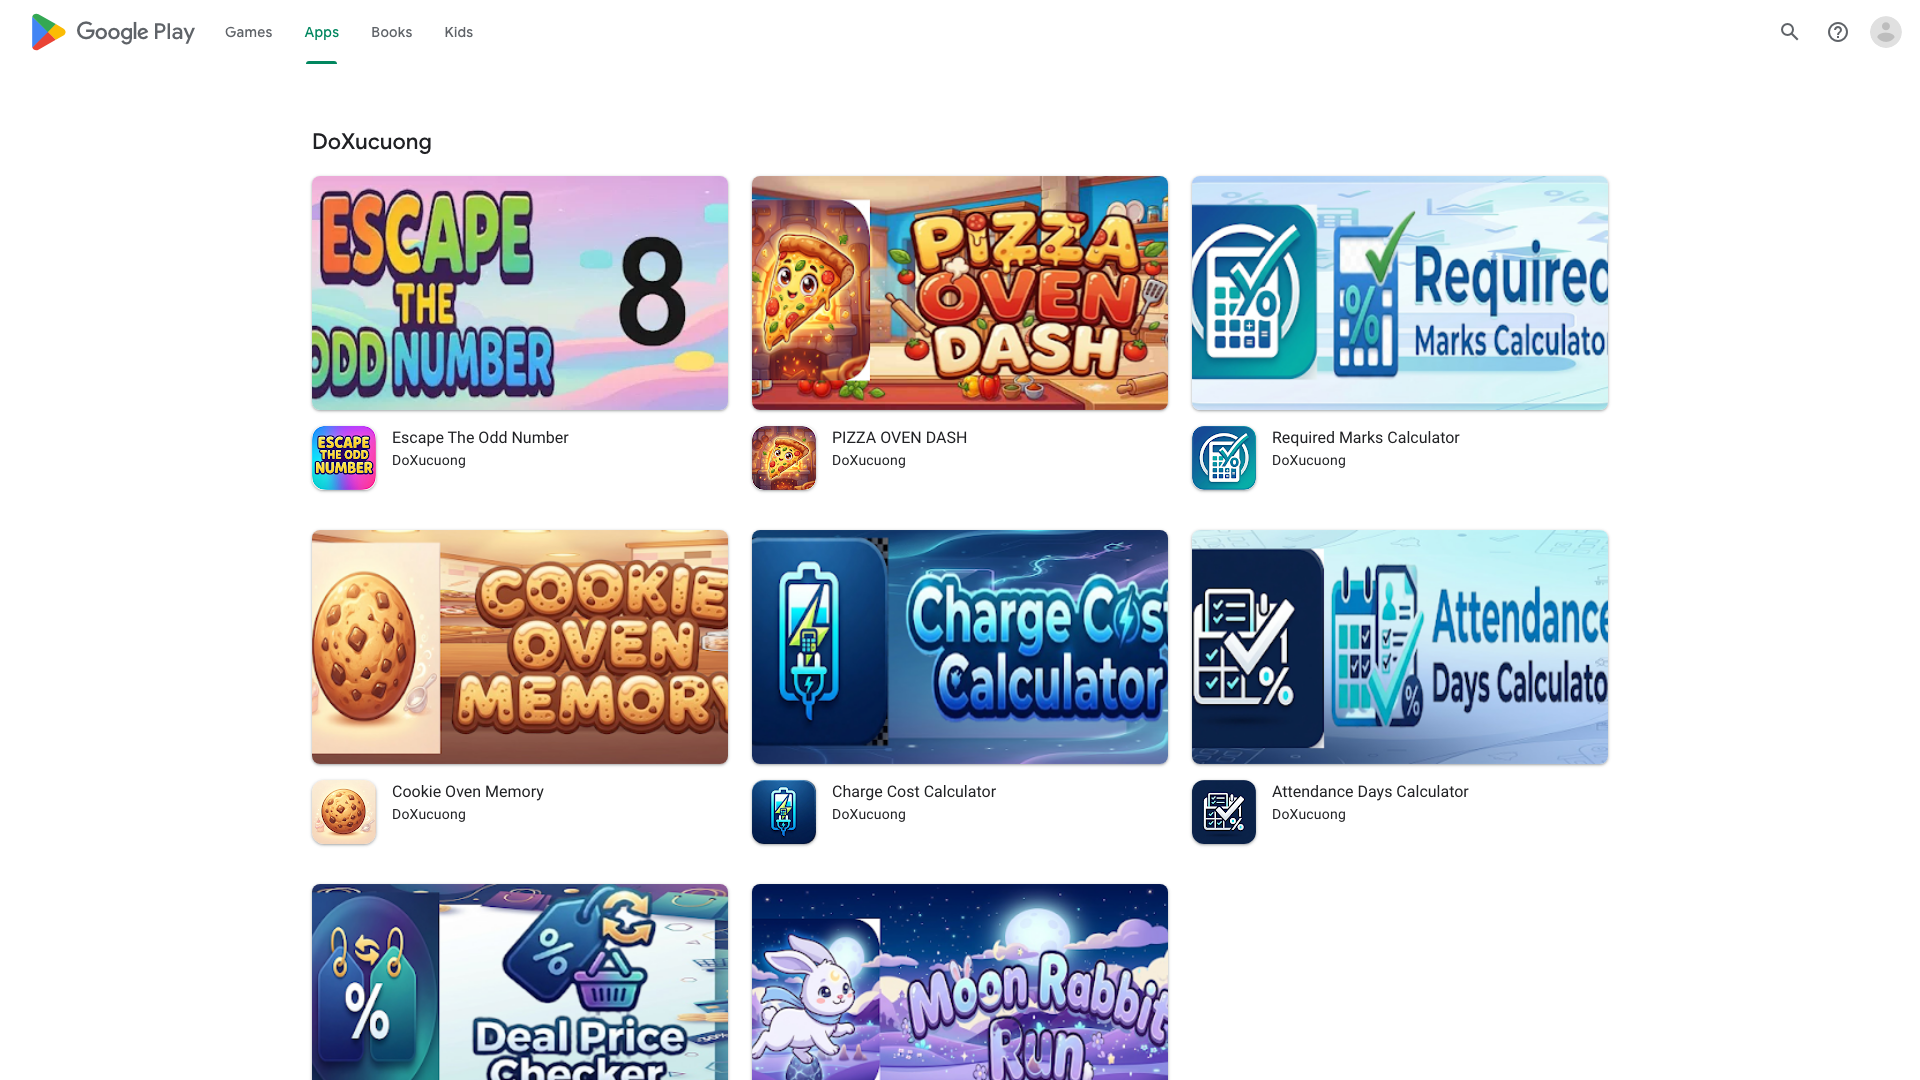1920x1080 pixels.
Task: Click the Cookie Oven Memory title
Action: (468, 792)
